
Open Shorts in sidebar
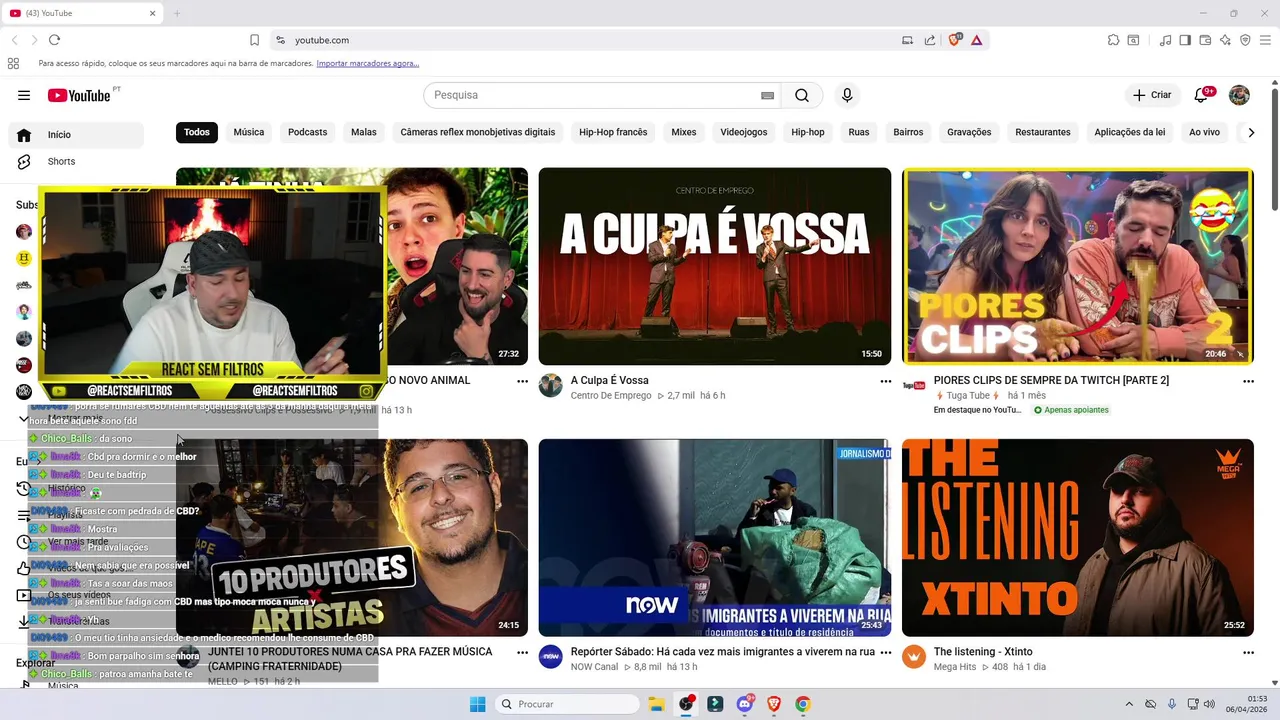[76, 161]
